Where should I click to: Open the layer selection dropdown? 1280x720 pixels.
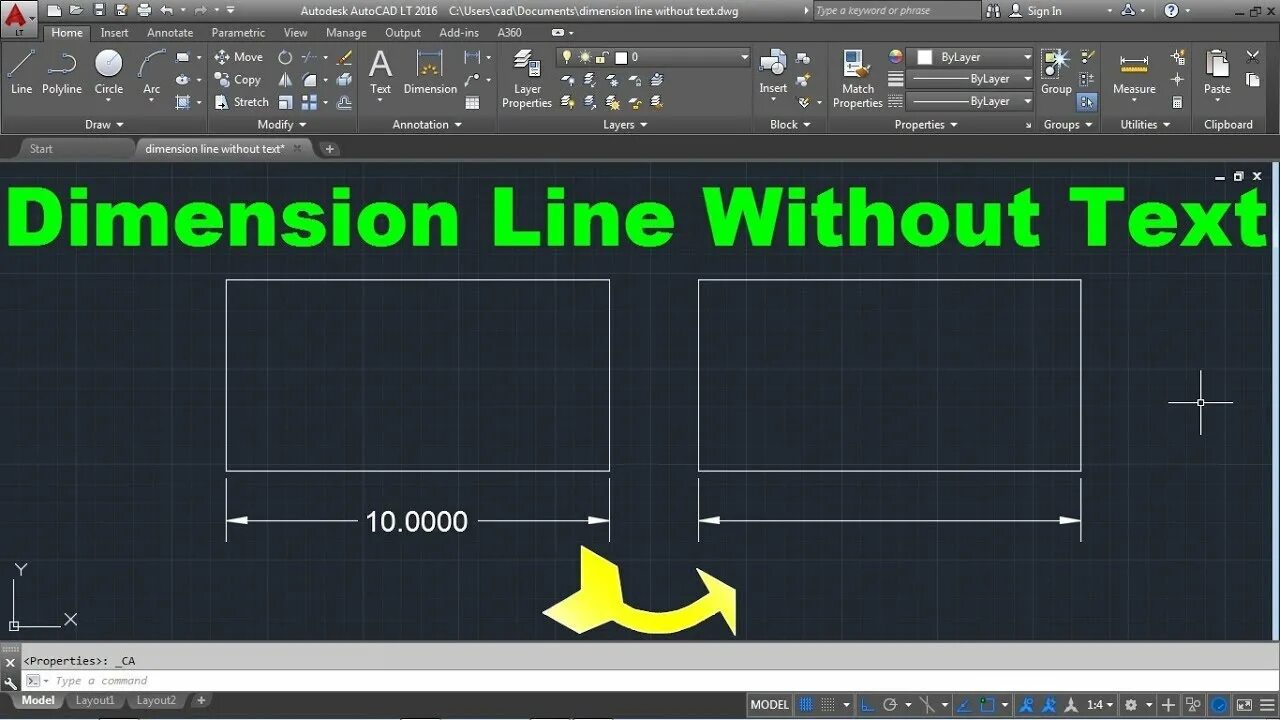coord(653,58)
